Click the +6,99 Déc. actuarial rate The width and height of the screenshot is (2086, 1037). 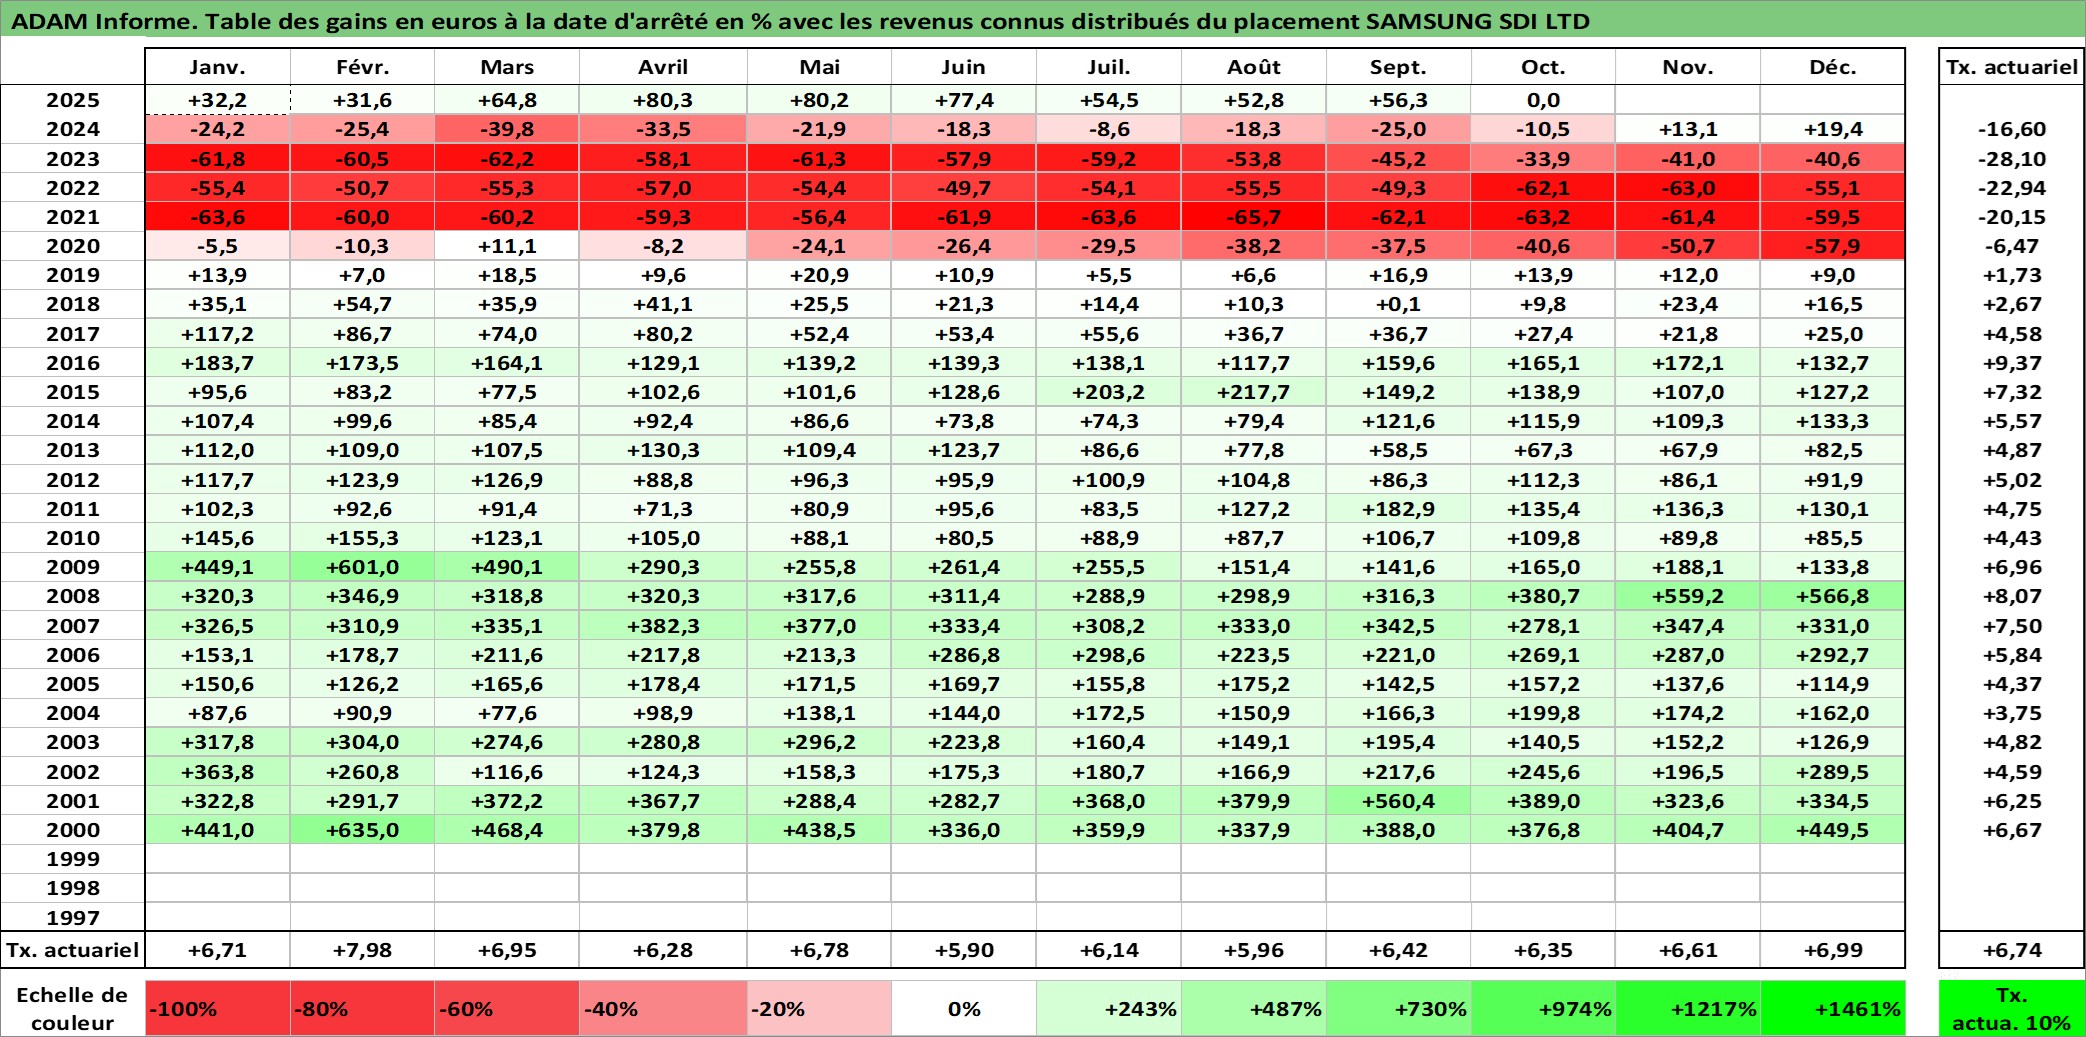tap(1833, 950)
